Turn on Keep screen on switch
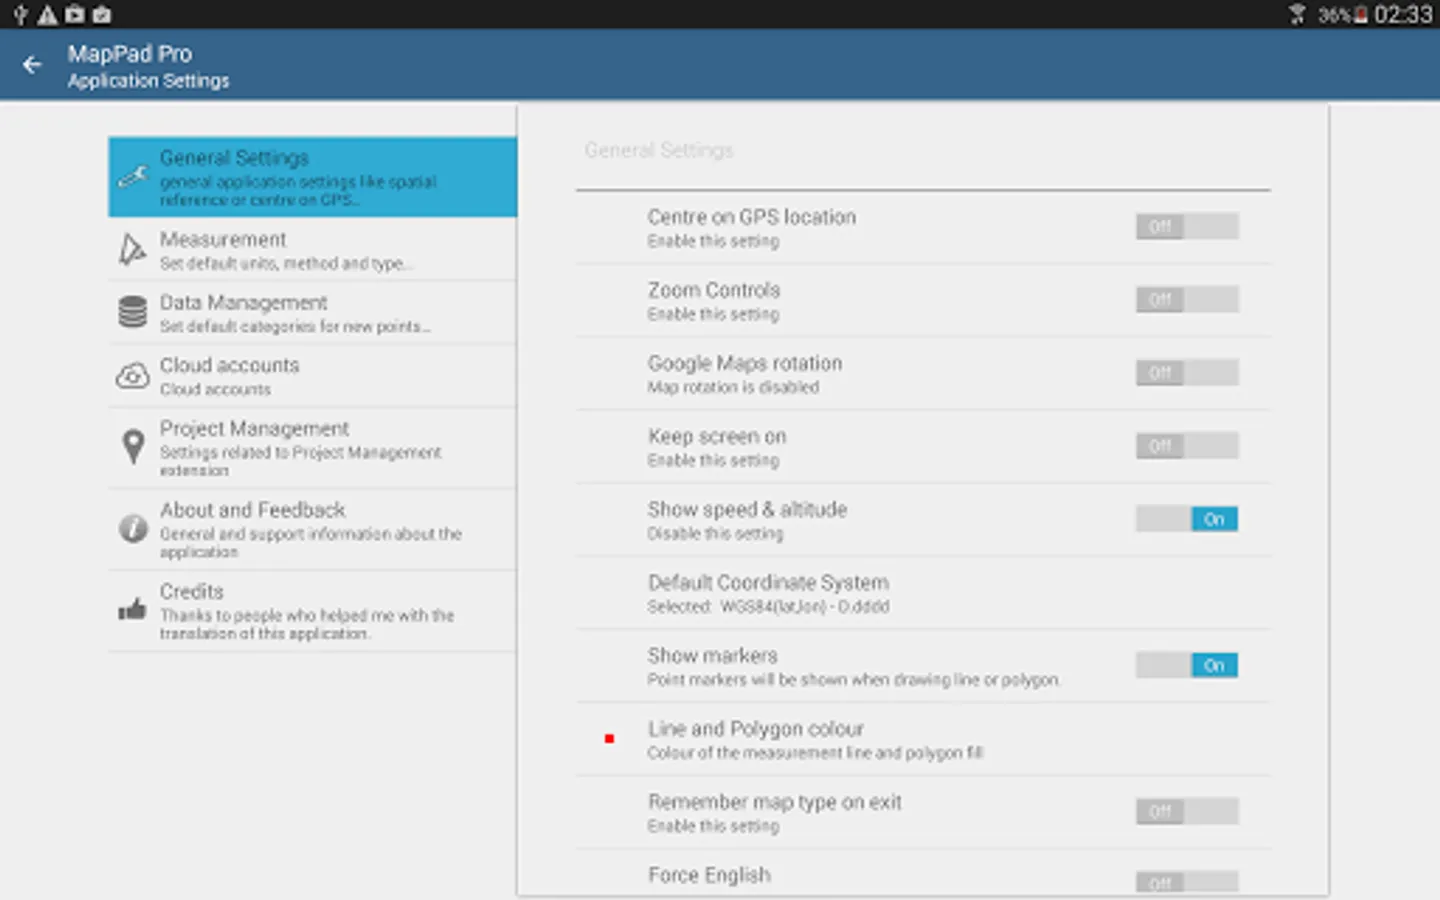 [1187, 445]
